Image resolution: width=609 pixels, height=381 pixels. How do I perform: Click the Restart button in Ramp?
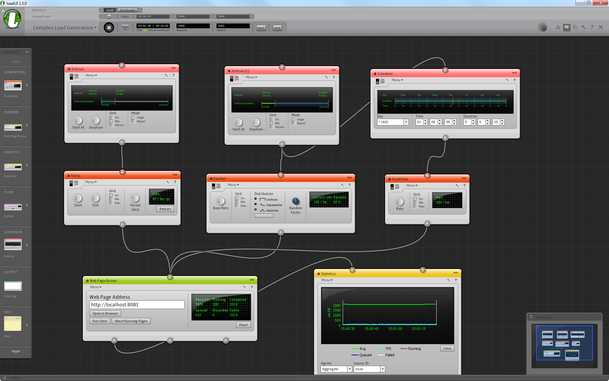[x=165, y=209]
